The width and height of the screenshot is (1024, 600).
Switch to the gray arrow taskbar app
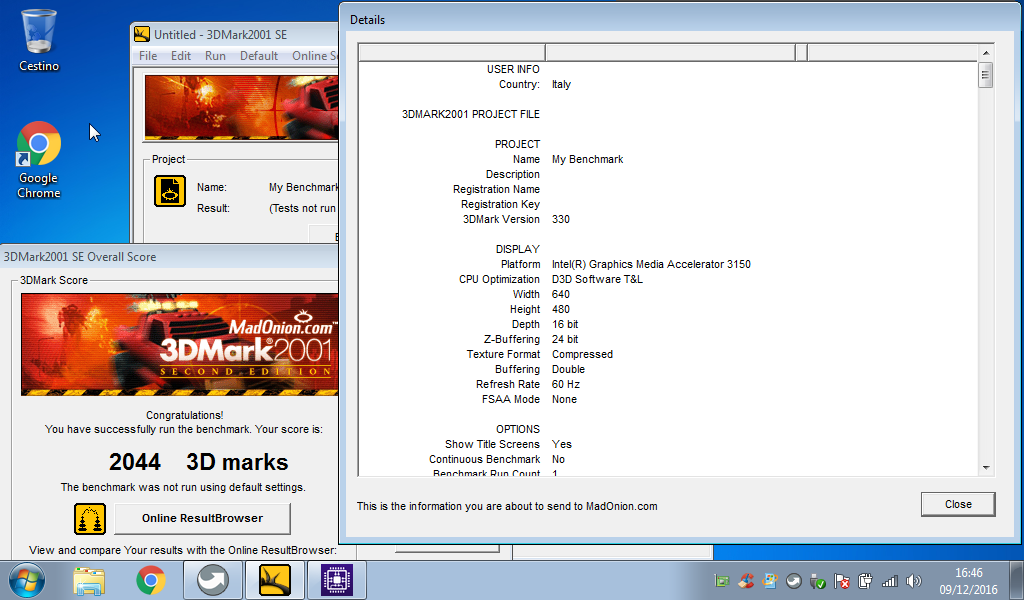pyautogui.click(x=213, y=580)
